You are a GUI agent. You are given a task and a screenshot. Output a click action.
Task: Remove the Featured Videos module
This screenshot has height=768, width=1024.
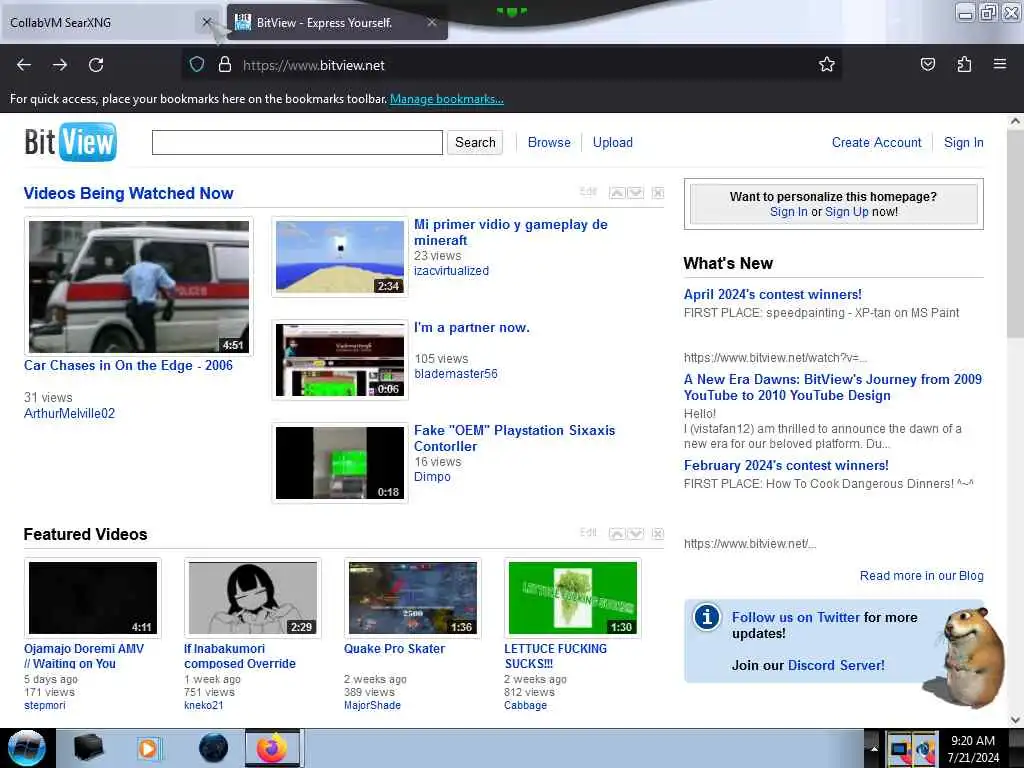coord(658,534)
